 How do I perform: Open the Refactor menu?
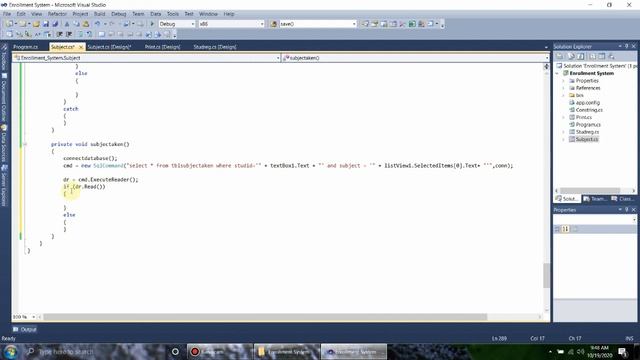click(x=57, y=14)
